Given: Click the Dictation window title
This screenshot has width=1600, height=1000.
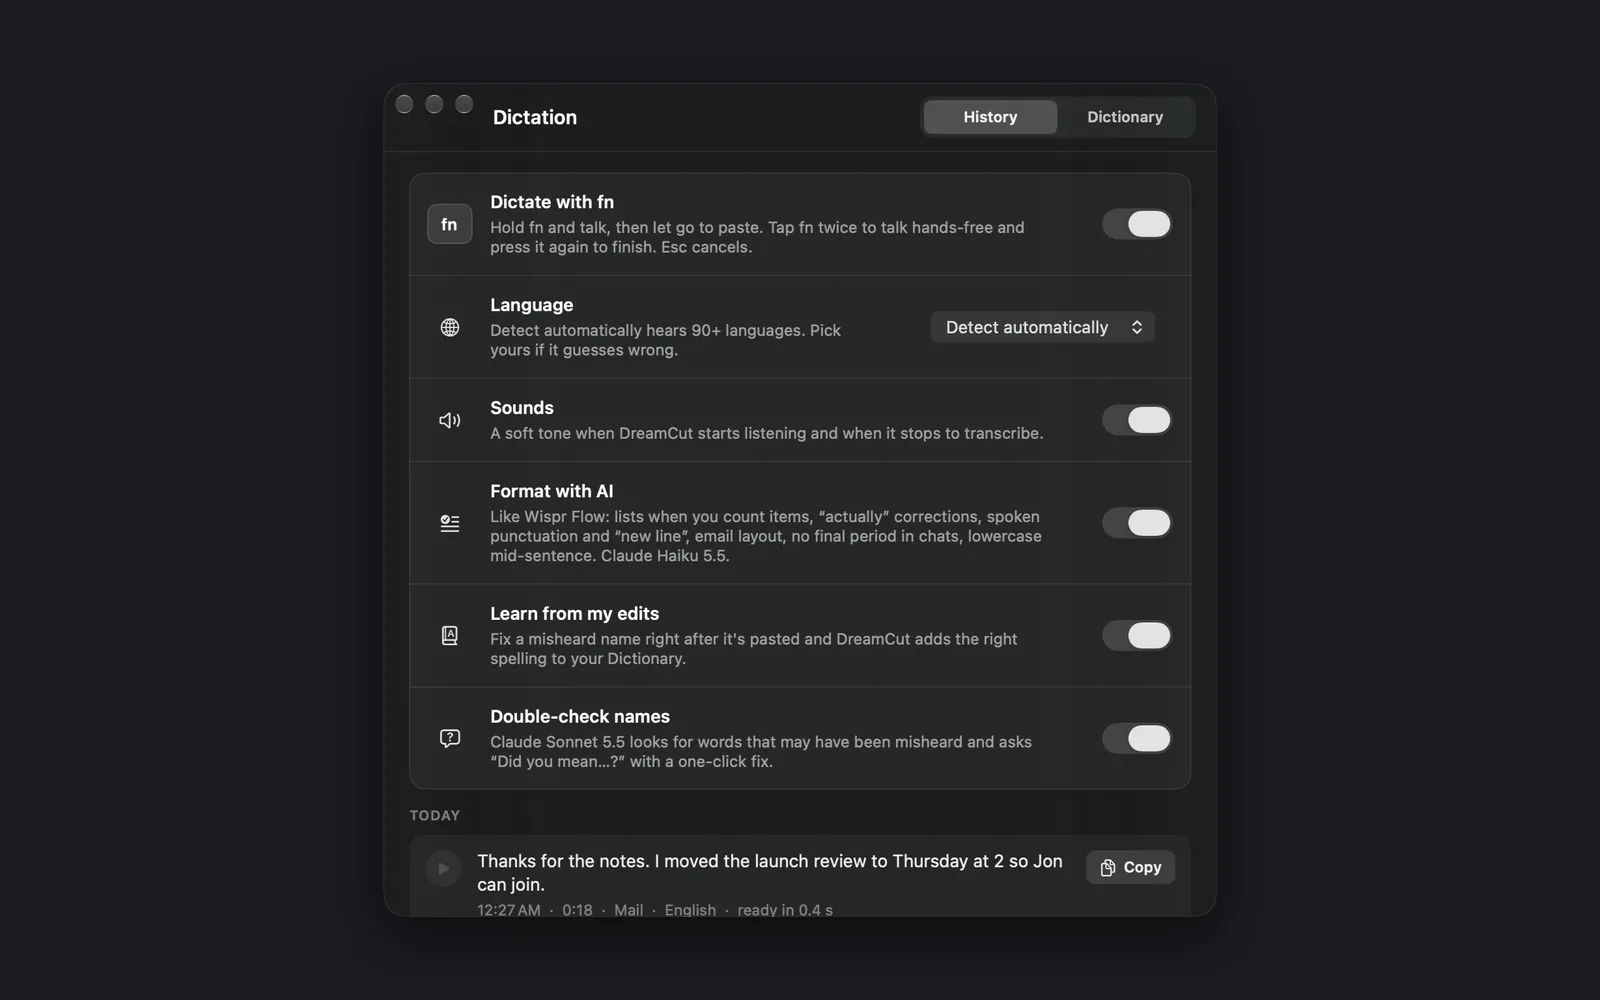Looking at the screenshot, I should [x=535, y=117].
